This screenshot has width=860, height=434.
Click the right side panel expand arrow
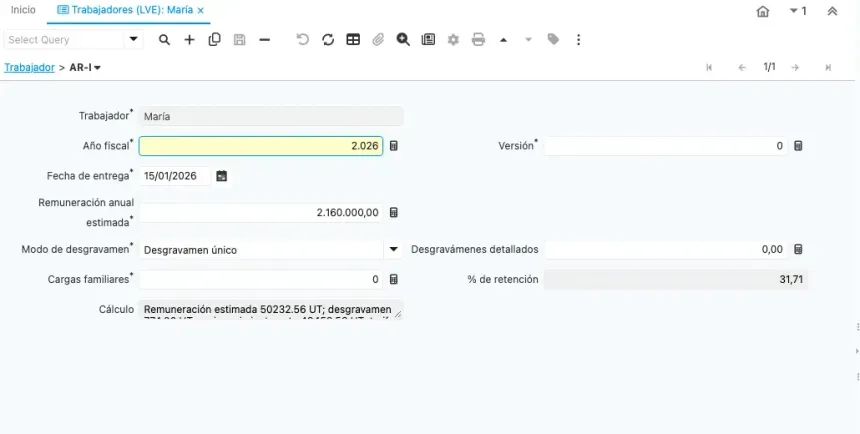[x=857, y=351]
